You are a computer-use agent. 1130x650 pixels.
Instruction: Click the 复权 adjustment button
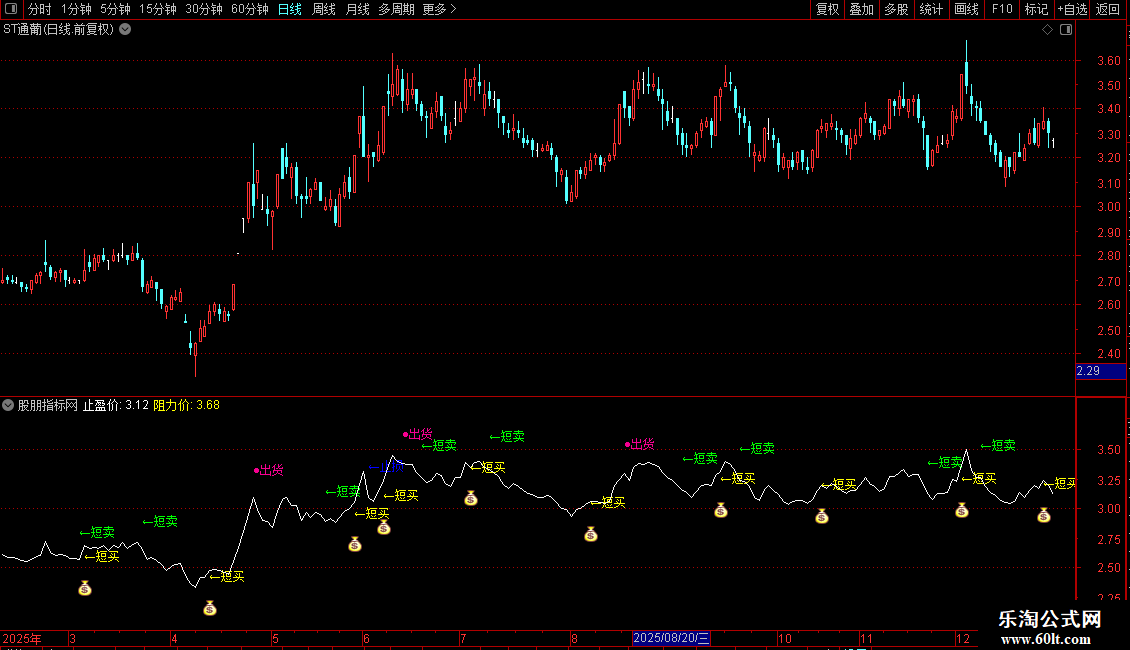pos(827,9)
